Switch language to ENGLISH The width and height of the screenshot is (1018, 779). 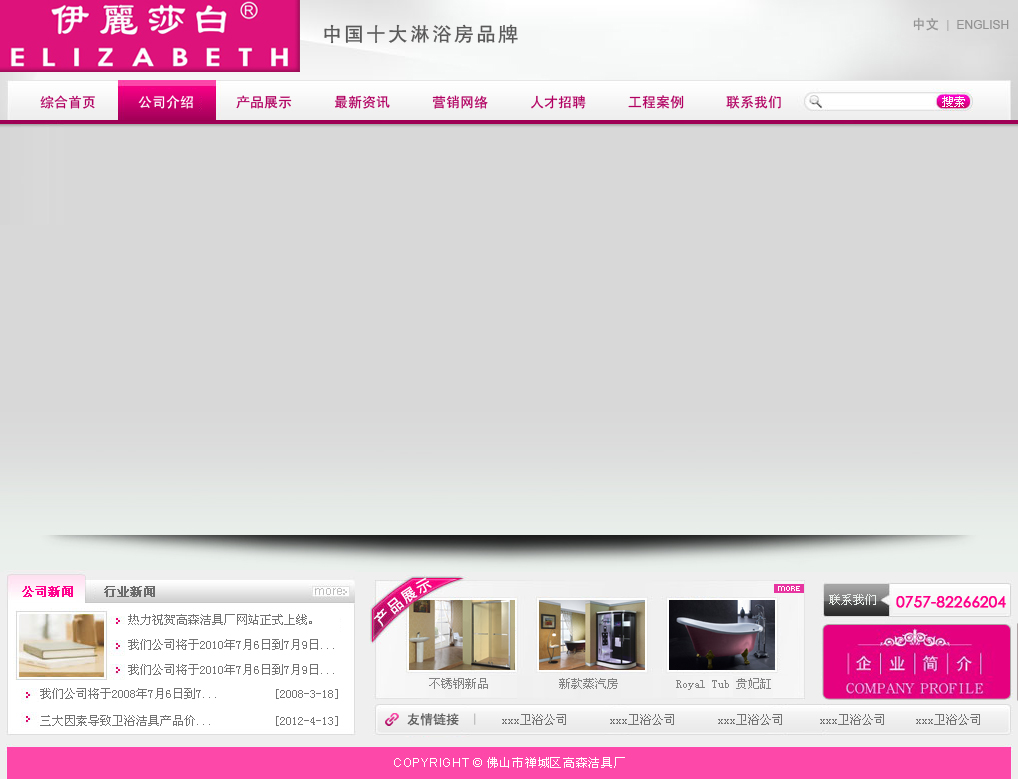982,25
